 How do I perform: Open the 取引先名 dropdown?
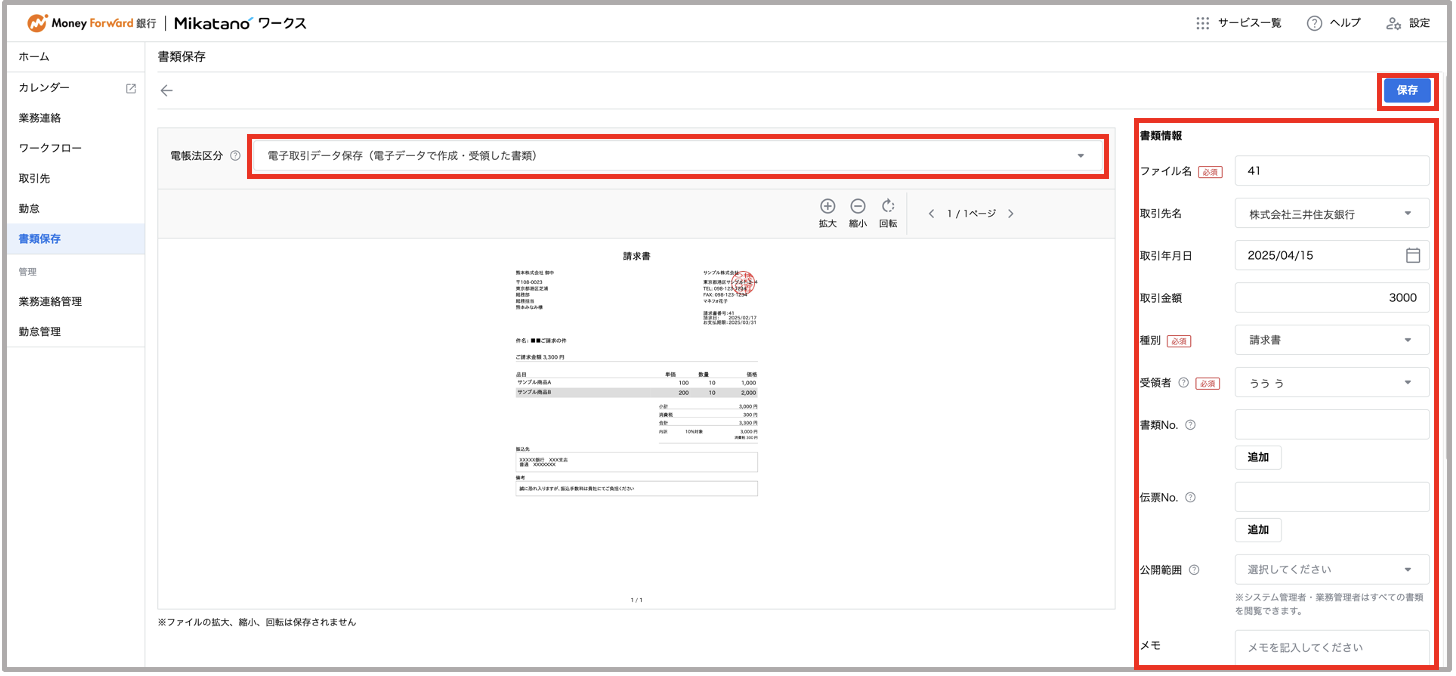[x=1332, y=213]
